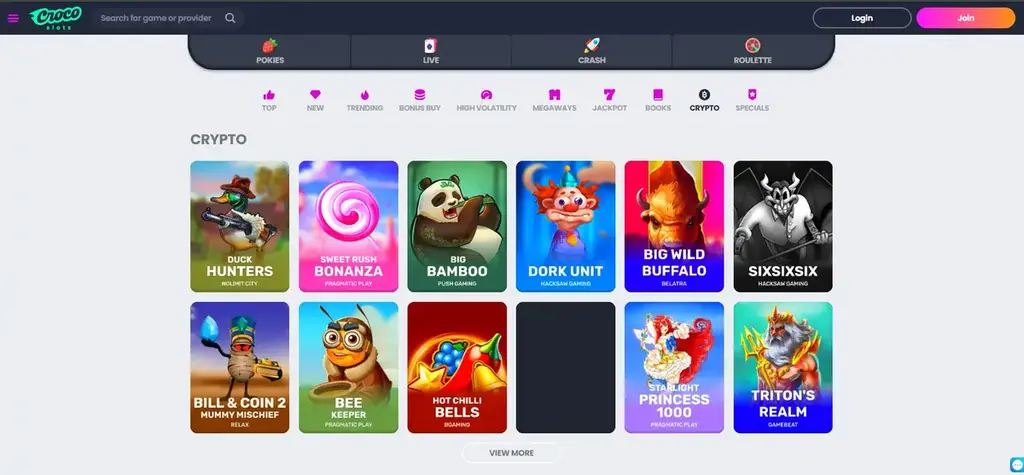Open the Roulette category tab
1024x475 pixels.
pyautogui.click(x=752, y=51)
